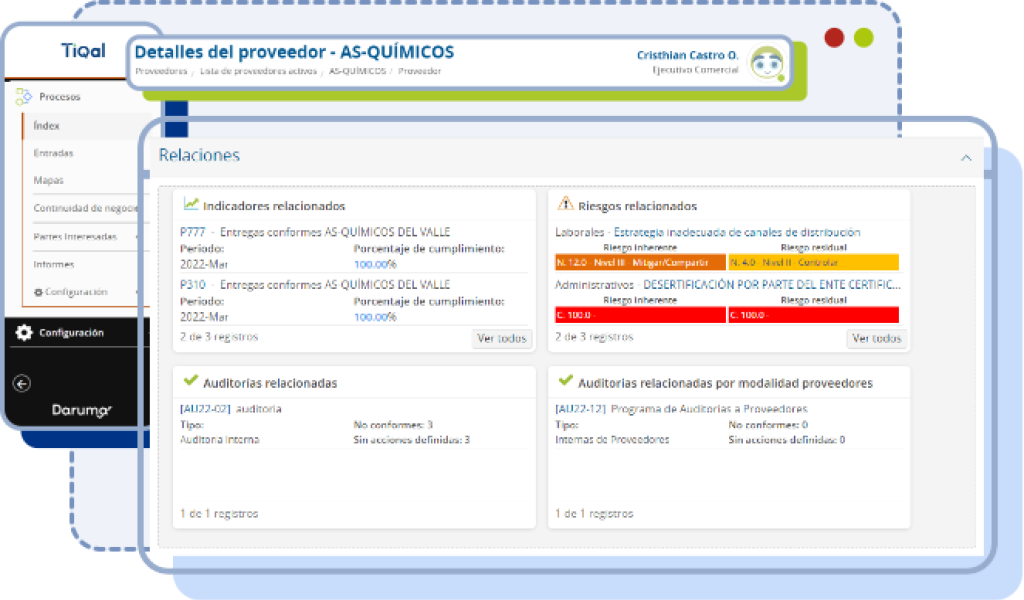Click the Darumo logo at sidebar bottom
Viewport: 1024px width, 600px height.
click(82, 411)
